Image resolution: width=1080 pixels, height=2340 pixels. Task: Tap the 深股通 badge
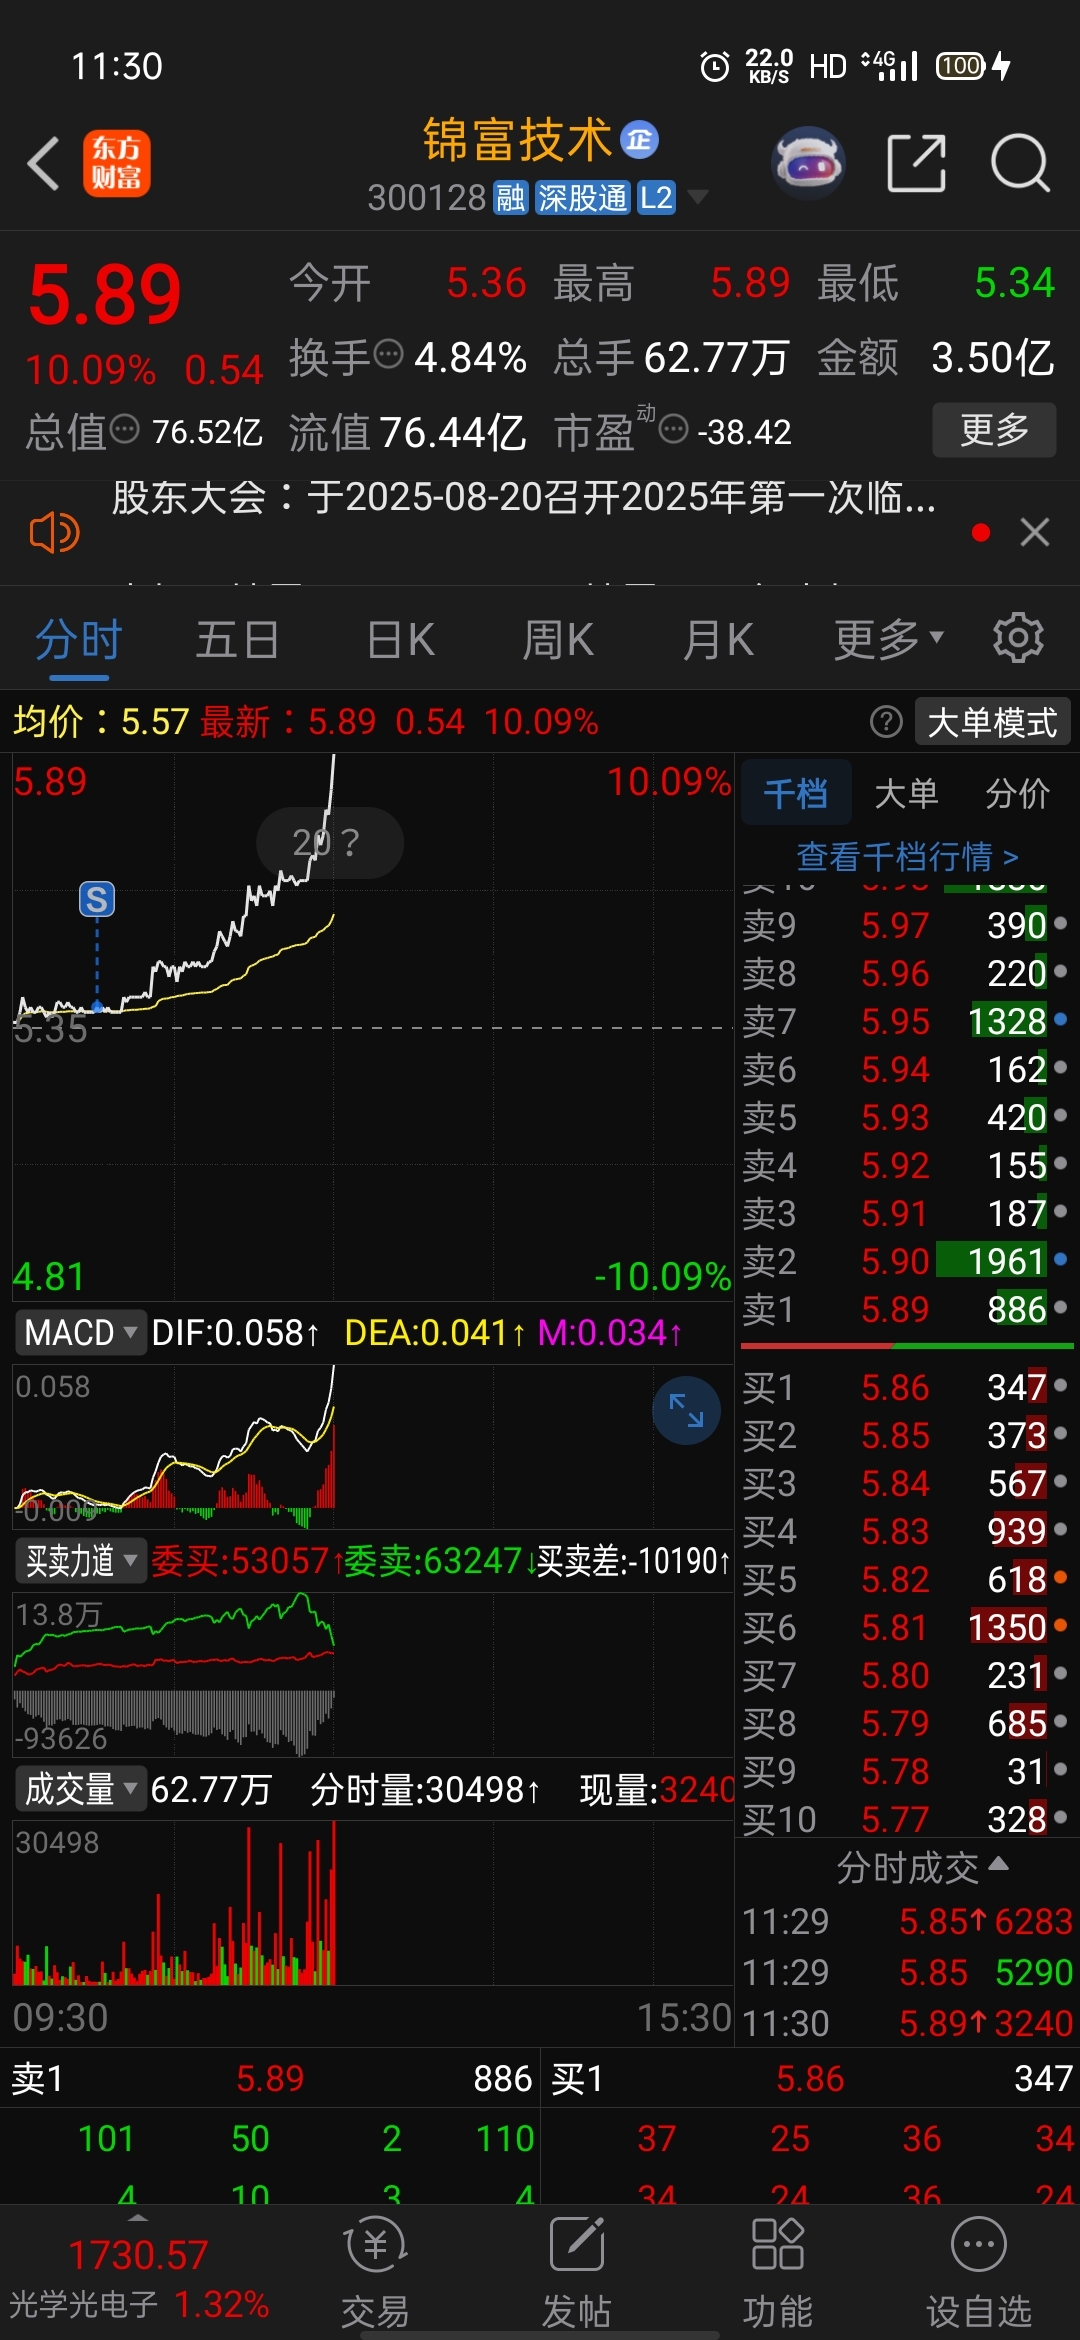pyautogui.click(x=582, y=198)
